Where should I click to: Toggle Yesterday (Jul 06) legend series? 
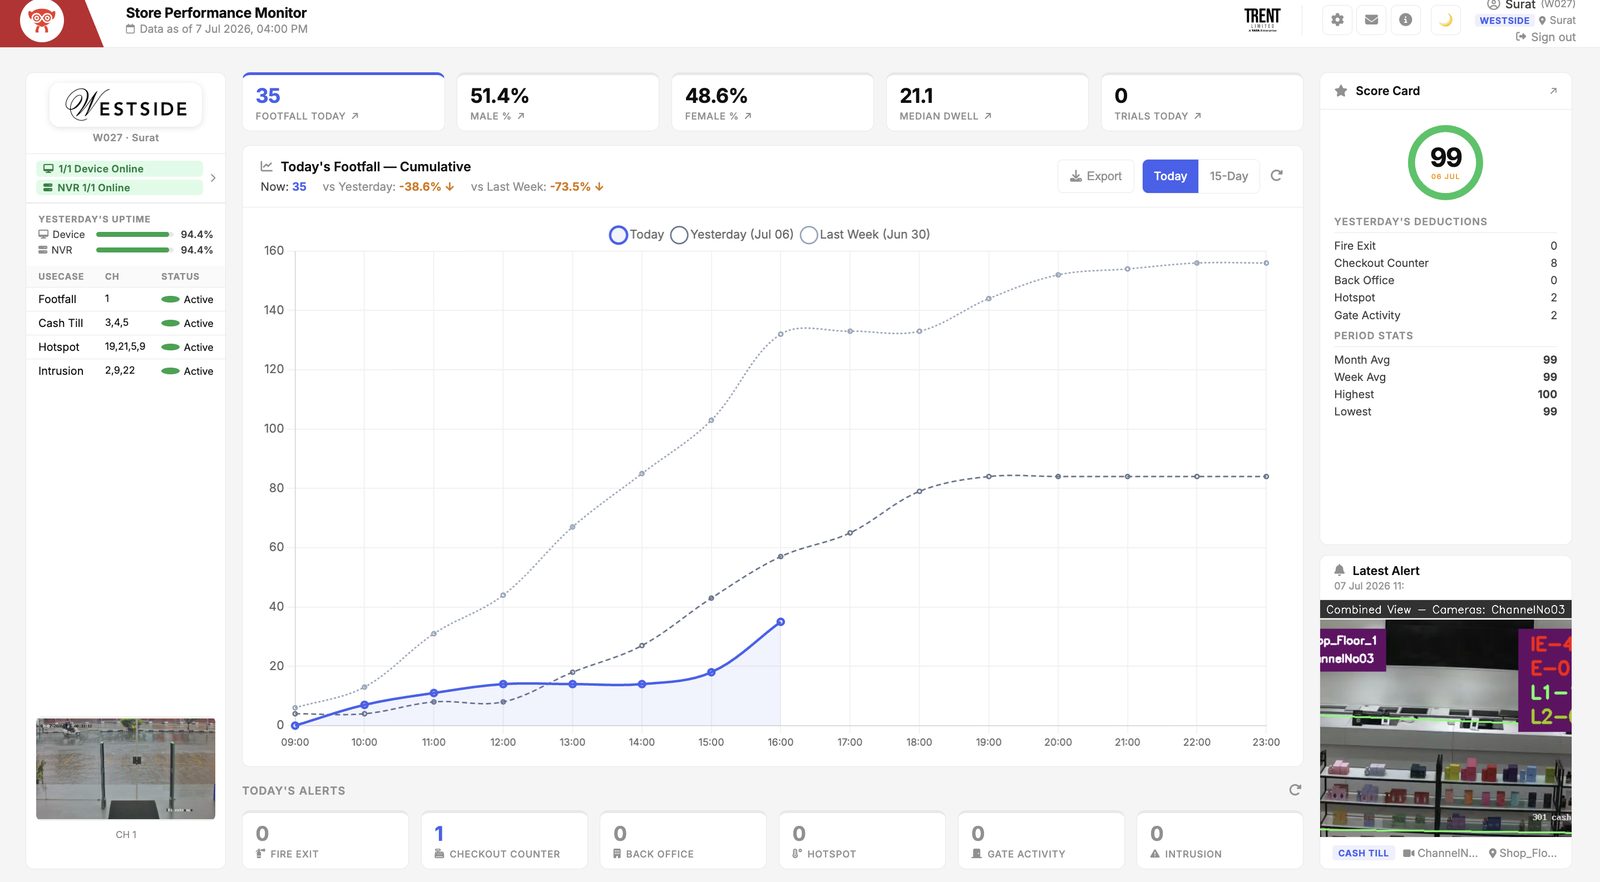(732, 235)
